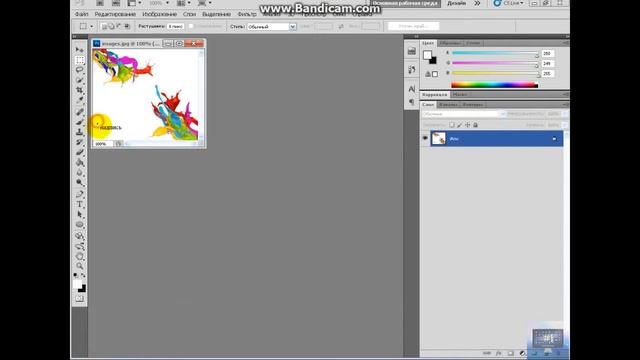Select the Brush tool
Viewport: 640px width, 360px height.
80,122
